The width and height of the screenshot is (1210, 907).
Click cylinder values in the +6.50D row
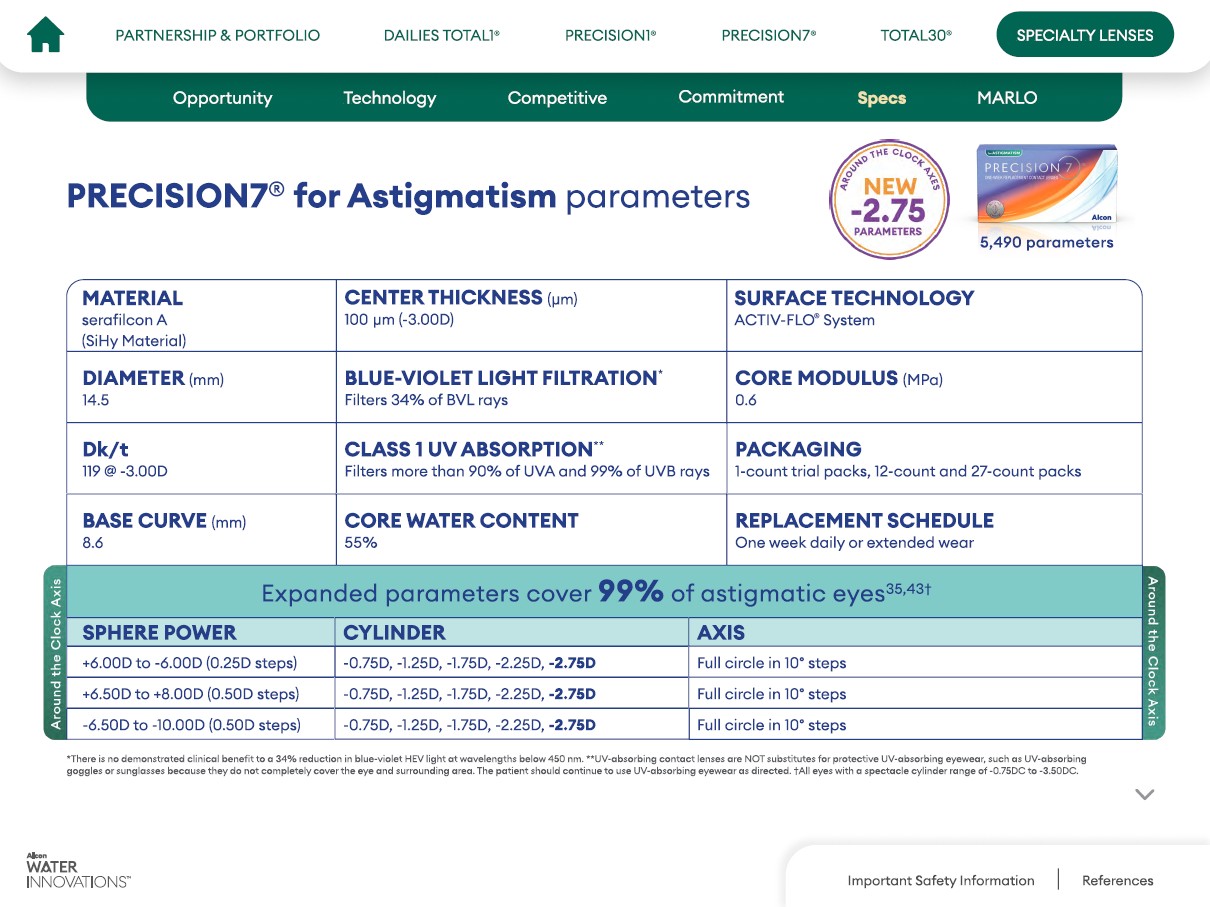[x=469, y=694]
